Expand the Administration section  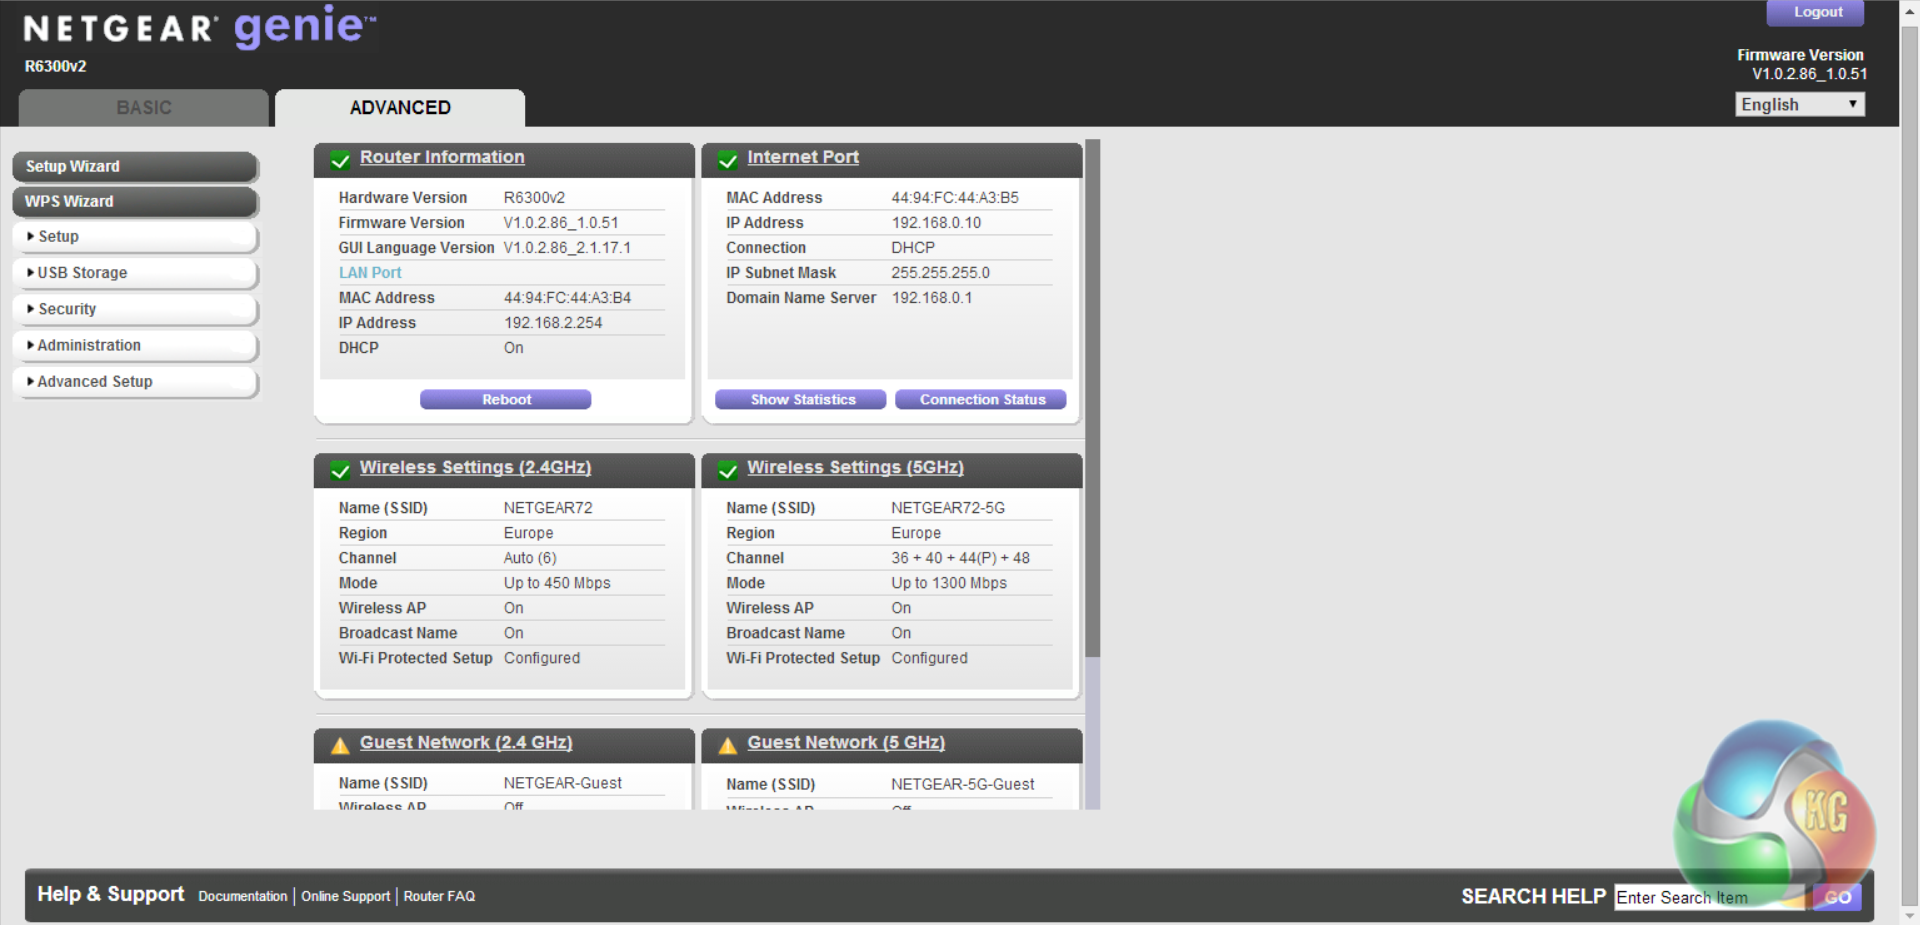[x=136, y=345]
